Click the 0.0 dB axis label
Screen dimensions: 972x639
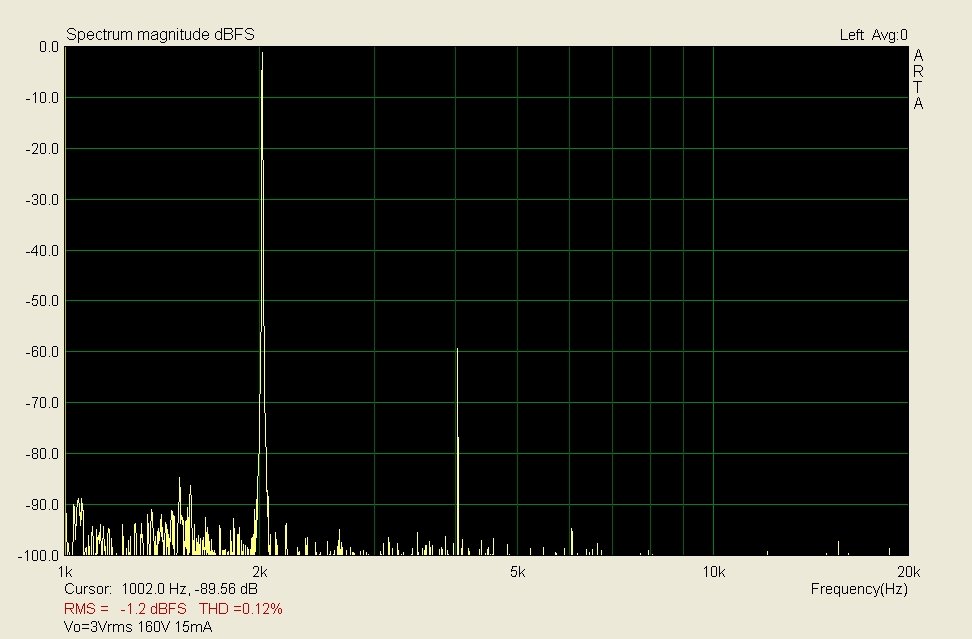pyautogui.click(x=48, y=47)
